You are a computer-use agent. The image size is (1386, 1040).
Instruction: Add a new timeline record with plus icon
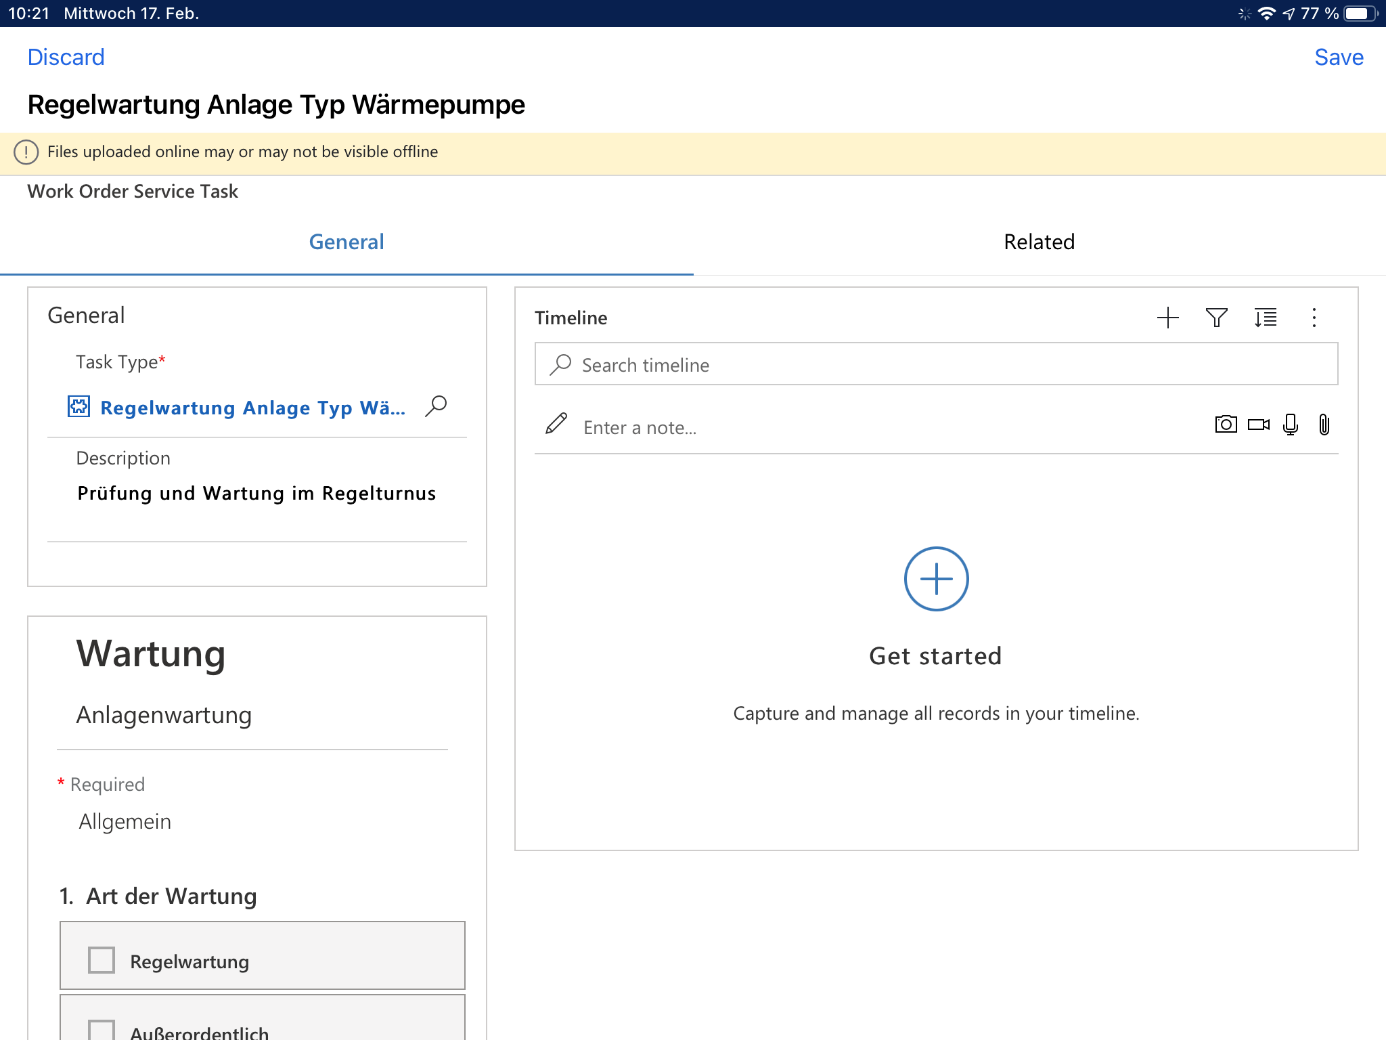click(x=1167, y=318)
